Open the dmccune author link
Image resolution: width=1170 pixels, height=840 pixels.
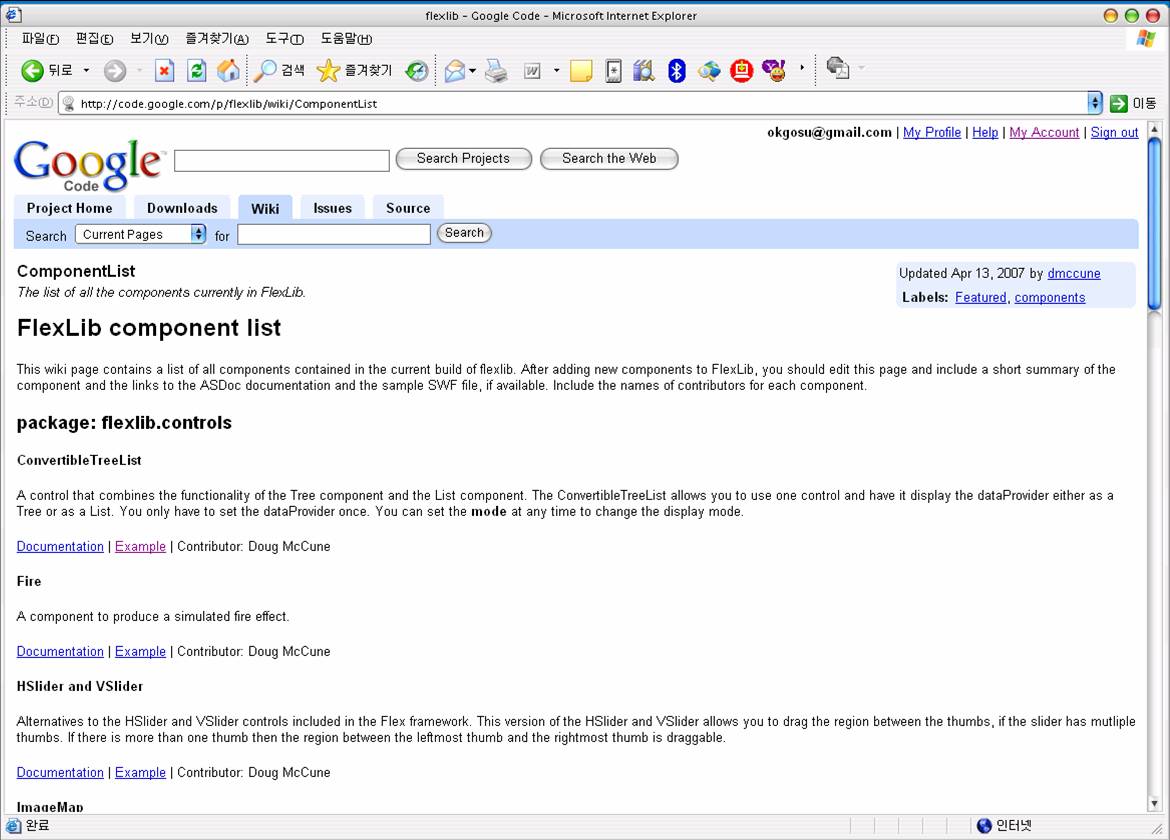pyautogui.click(x=1074, y=273)
